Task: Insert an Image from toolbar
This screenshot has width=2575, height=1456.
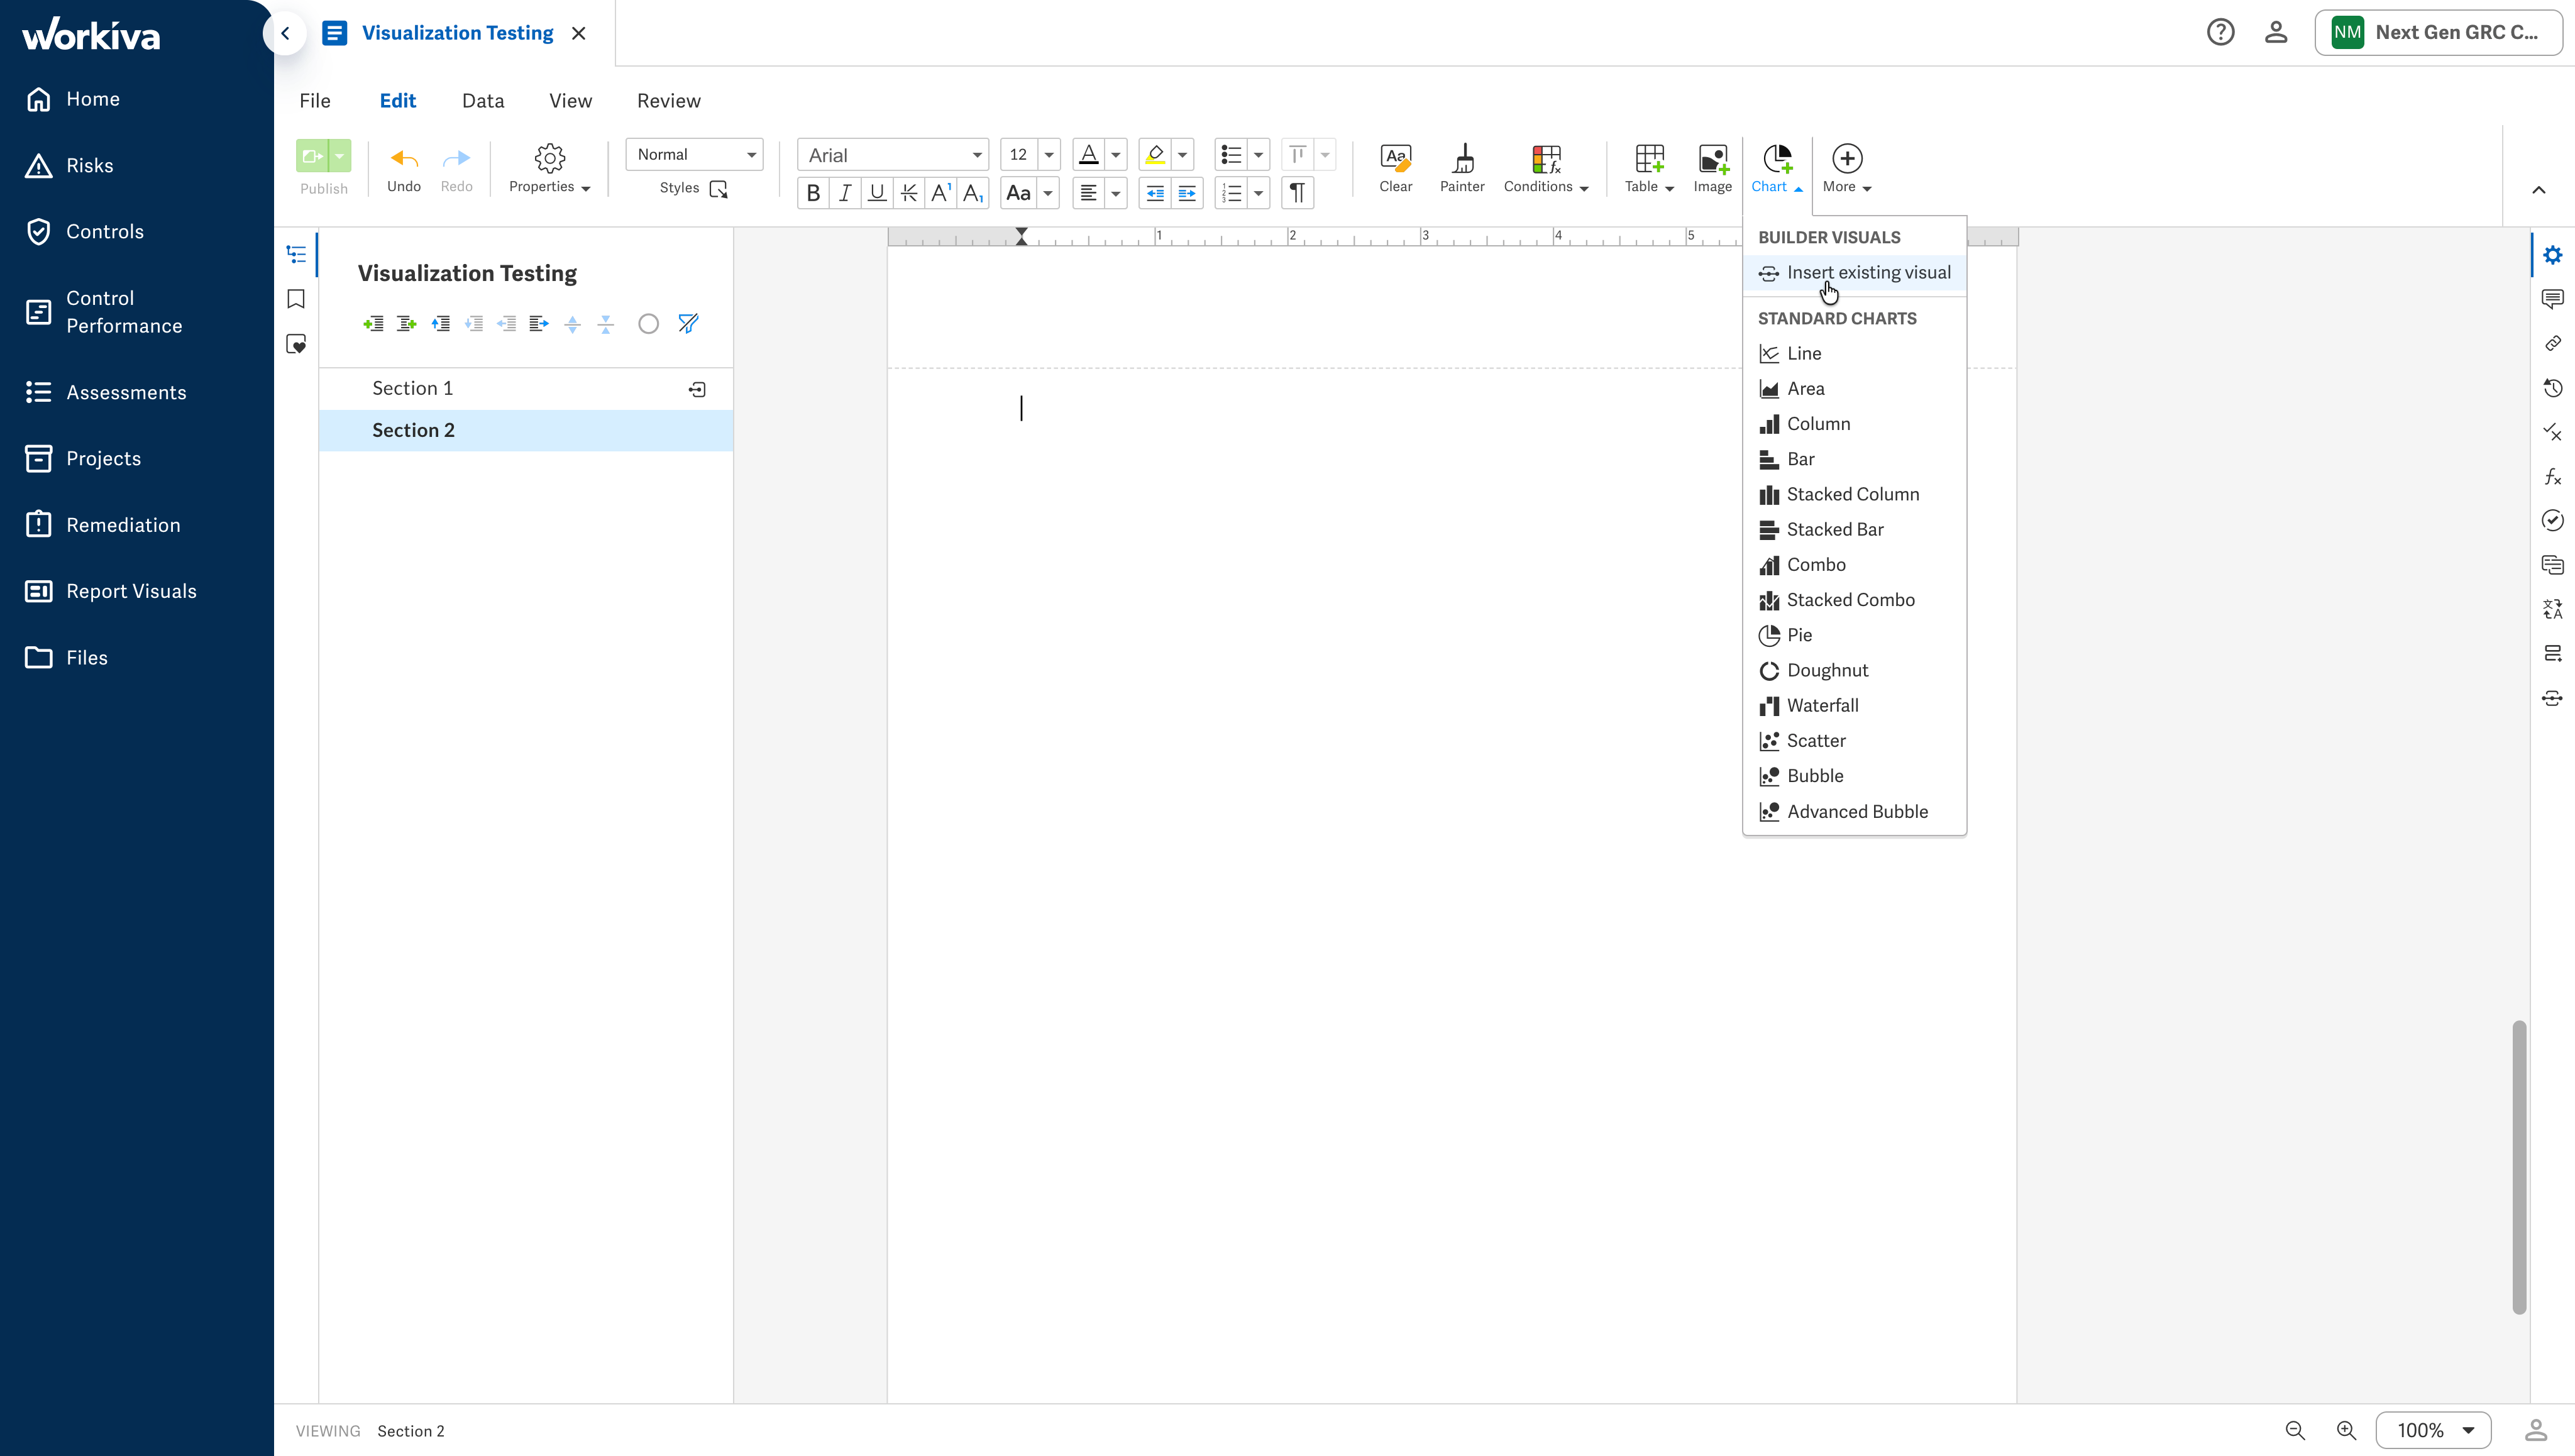Action: pyautogui.click(x=1712, y=168)
